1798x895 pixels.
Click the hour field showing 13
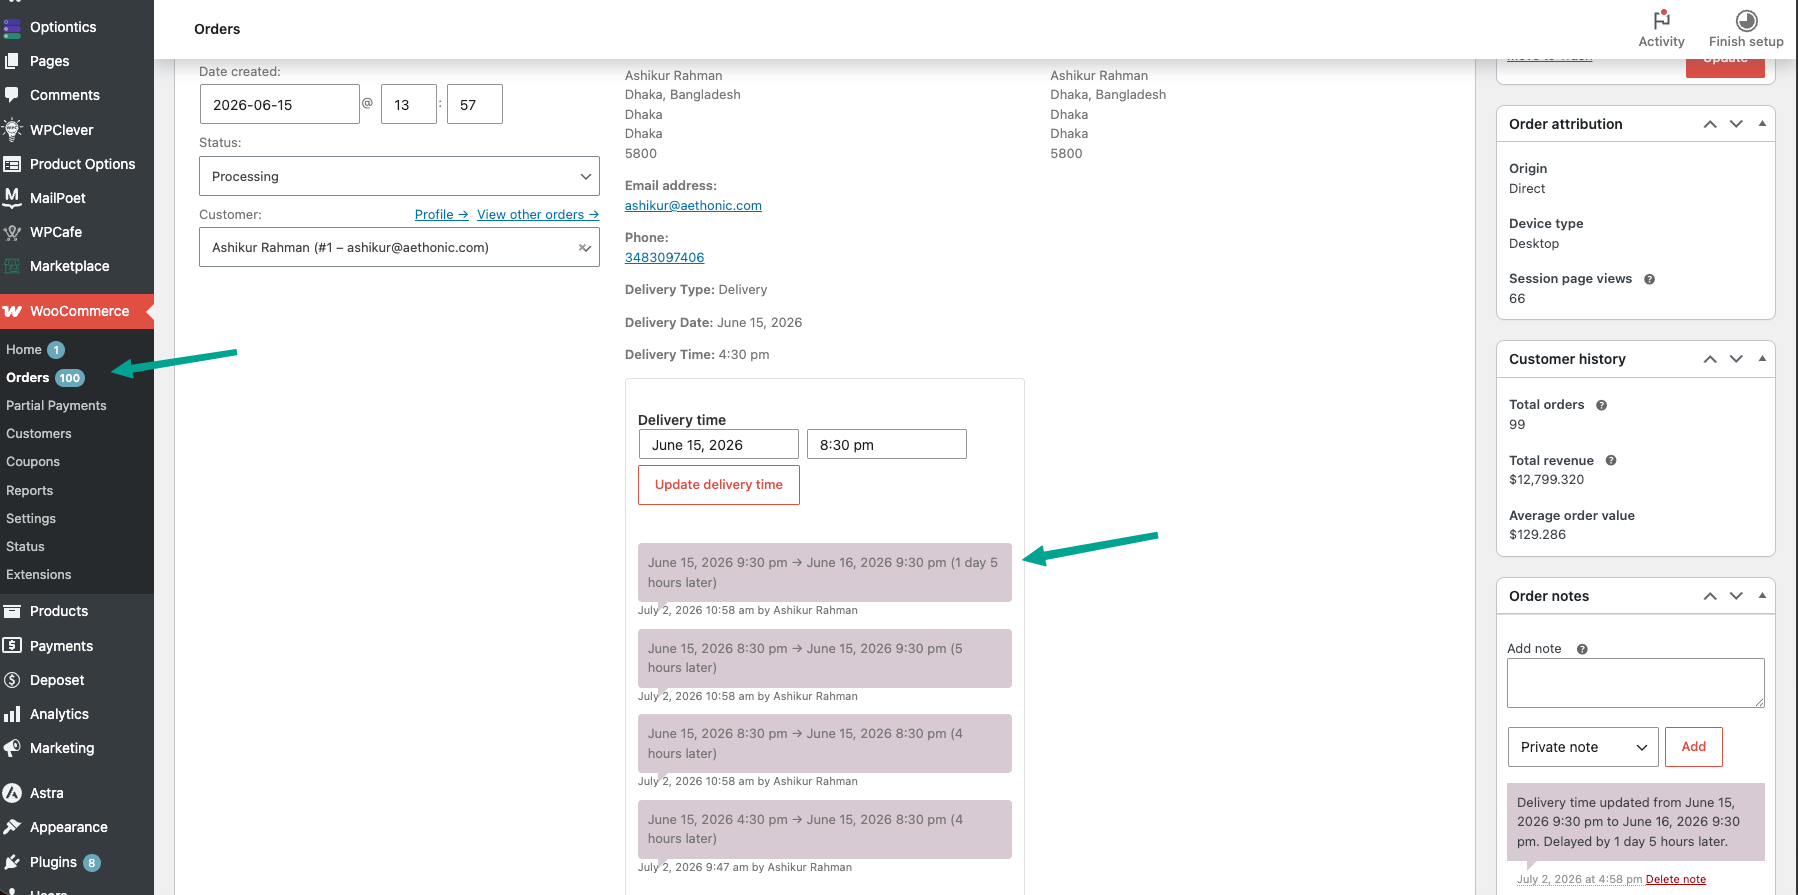point(409,104)
